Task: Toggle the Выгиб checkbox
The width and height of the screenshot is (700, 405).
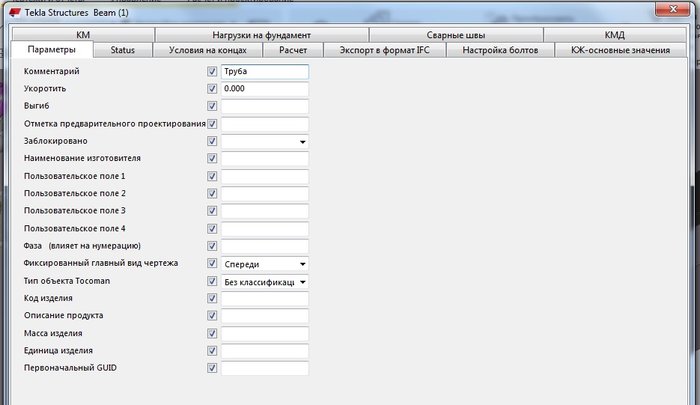Action: click(212, 106)
